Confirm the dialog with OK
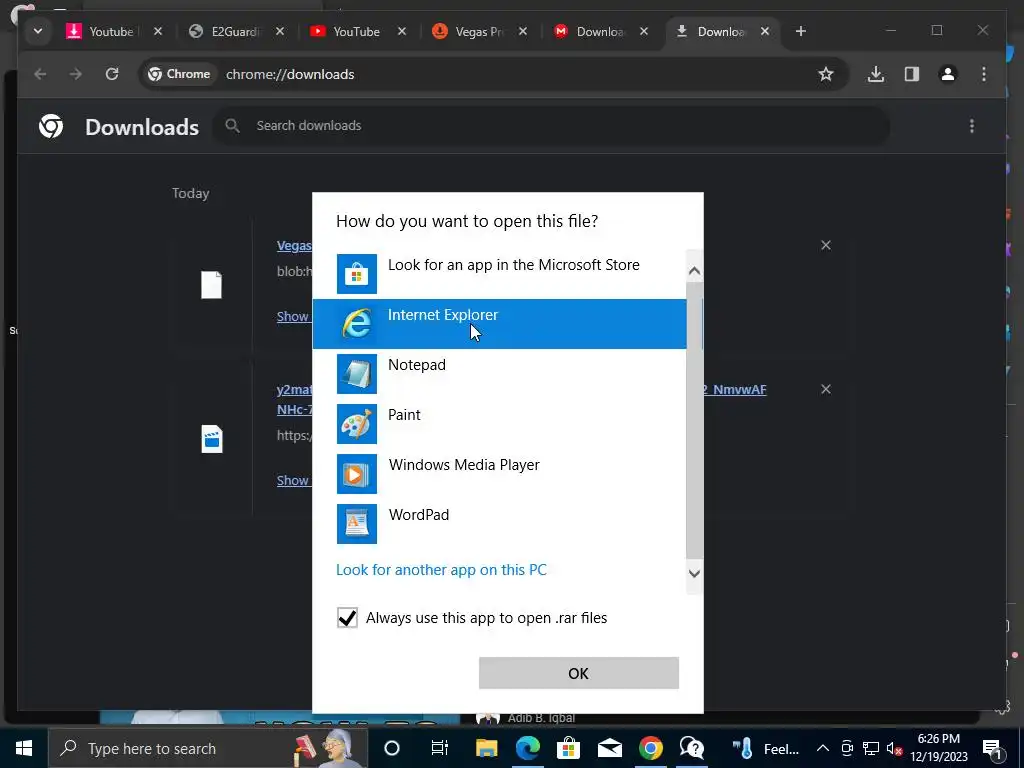1024x768 pixels. point(579,673)
